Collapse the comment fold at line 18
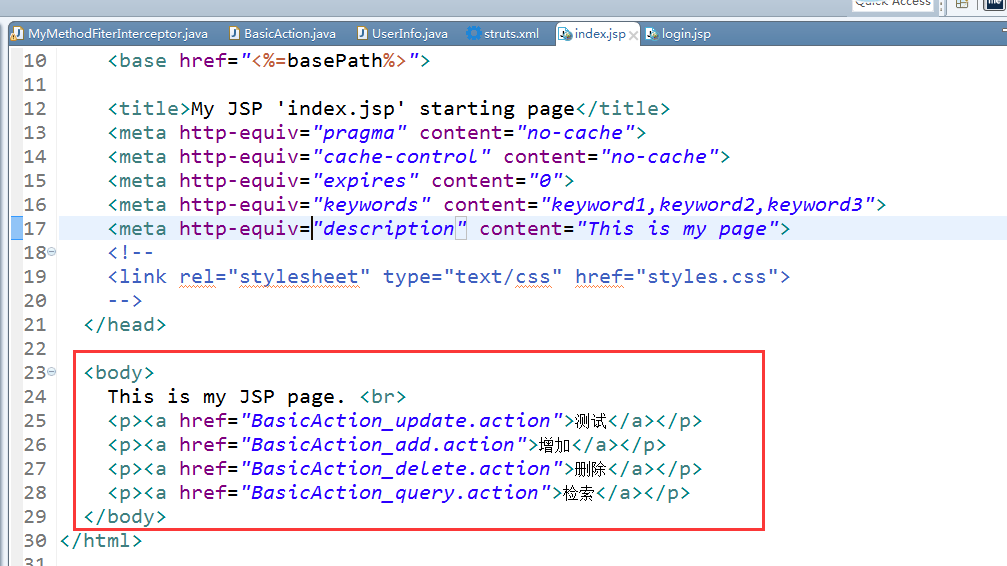 click(51, 252)
